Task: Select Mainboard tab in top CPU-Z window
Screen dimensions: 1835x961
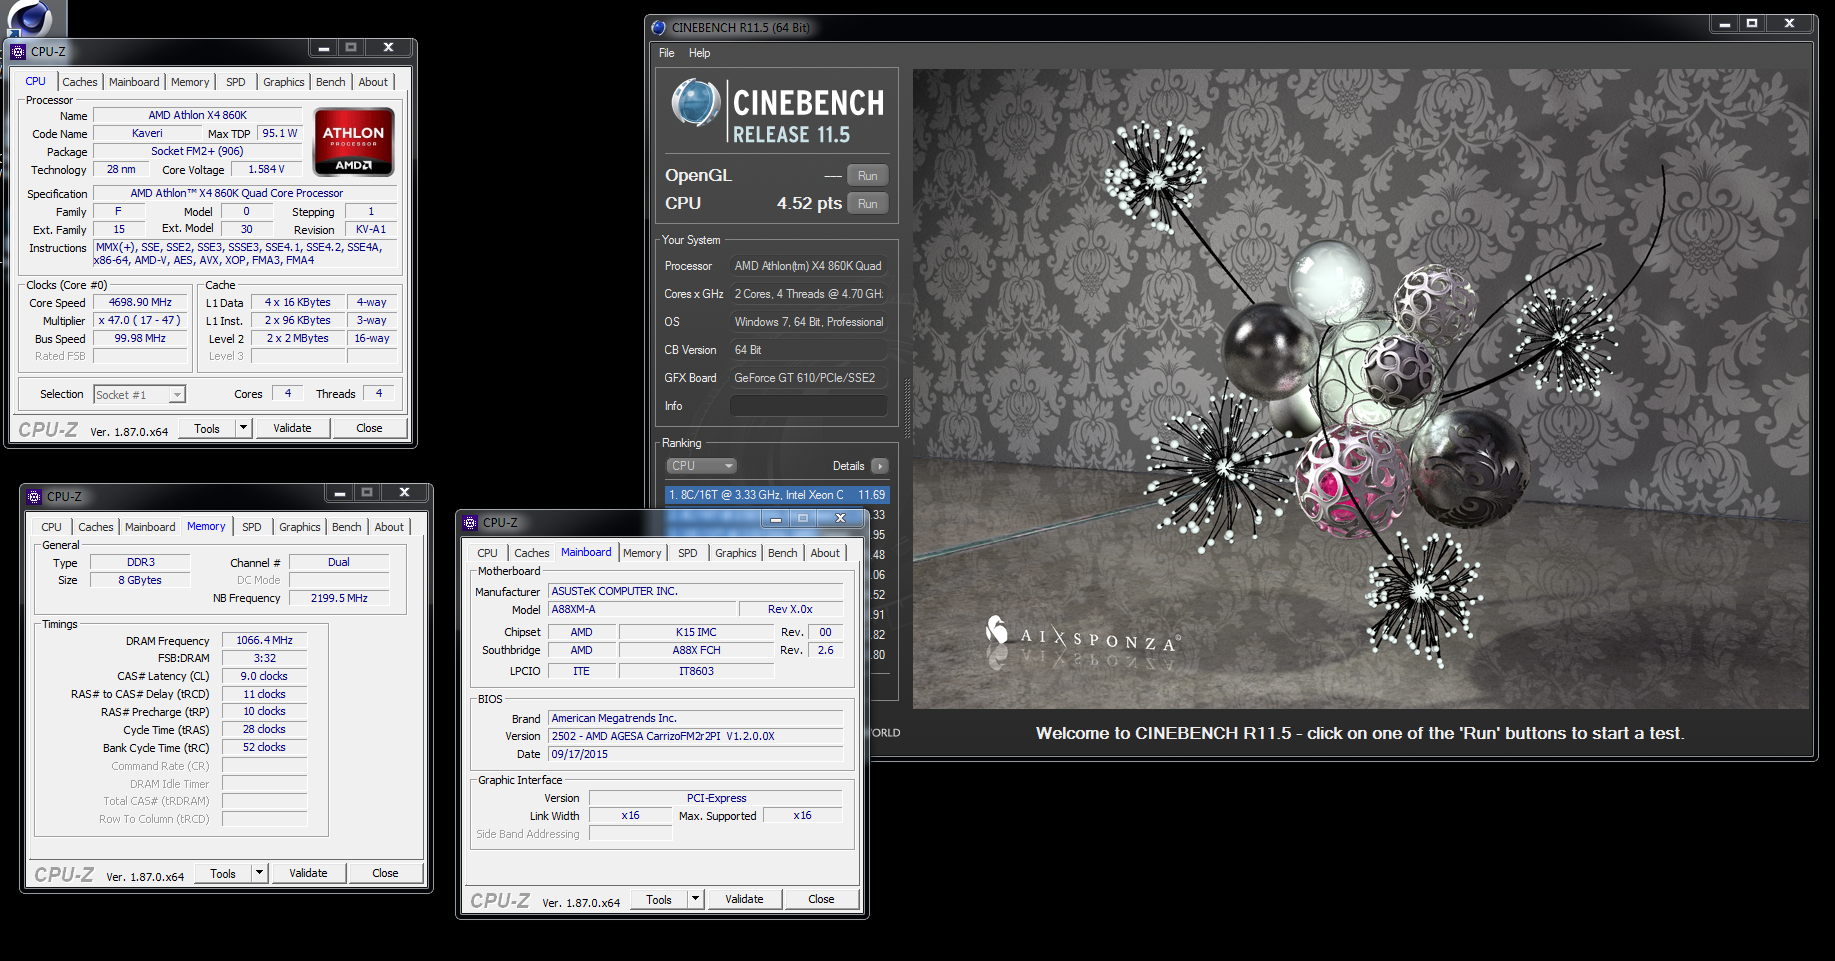Action: coord(134,82)
